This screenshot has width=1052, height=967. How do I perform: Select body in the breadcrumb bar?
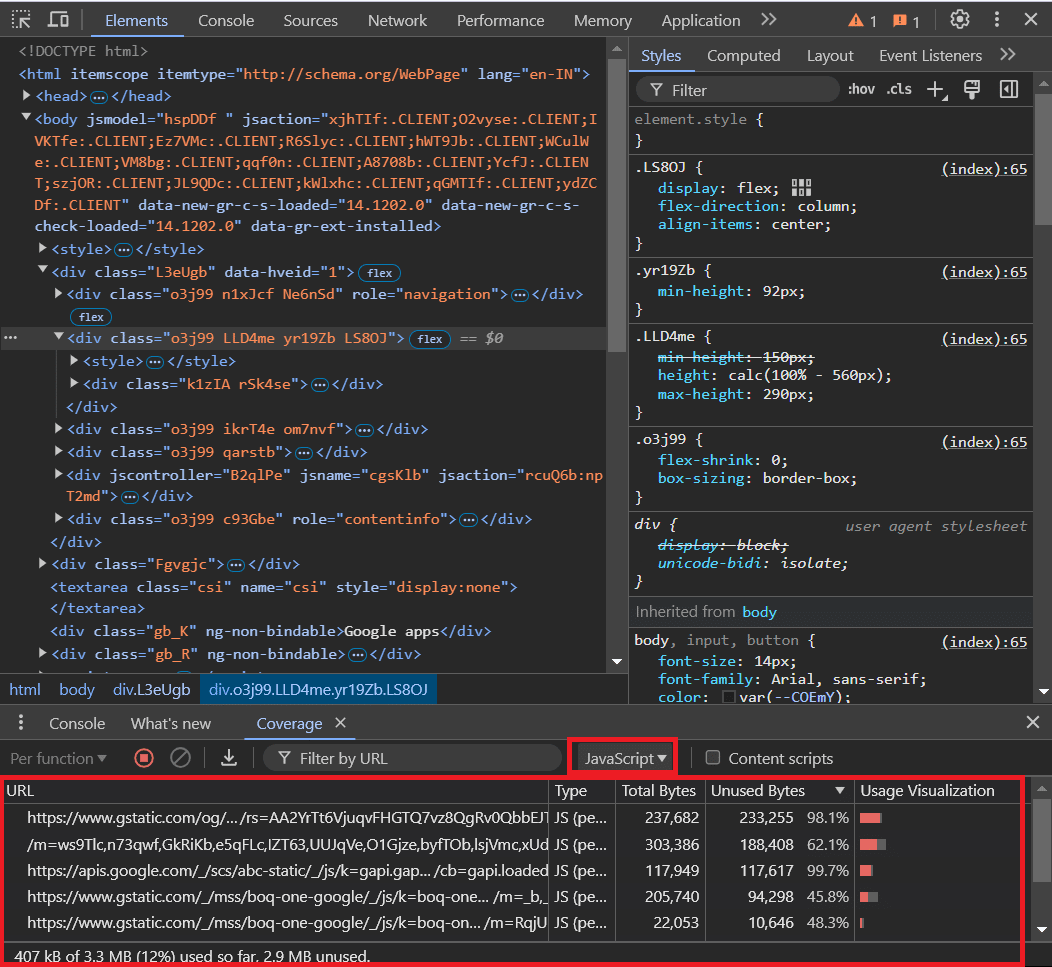click(x=77, y=689)
